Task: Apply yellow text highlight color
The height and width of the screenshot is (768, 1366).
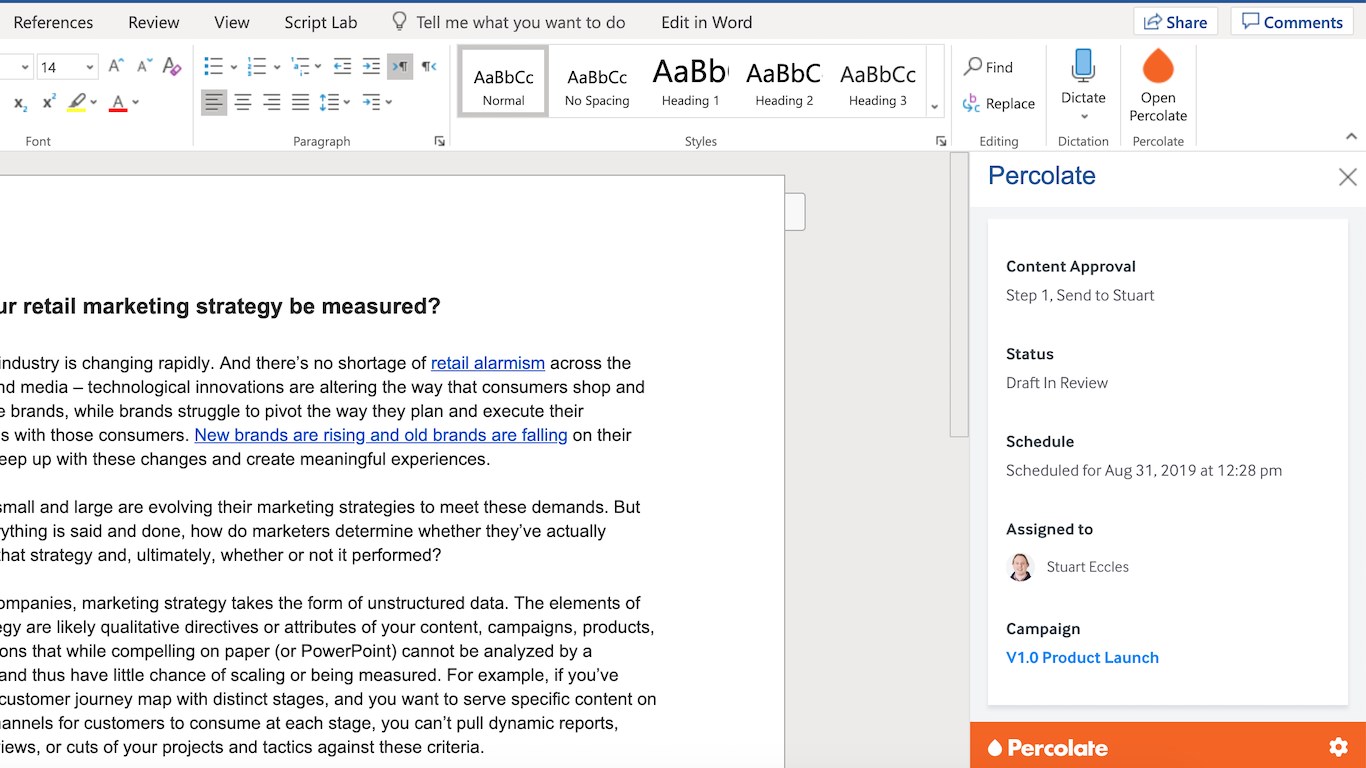Action: coord(77,102)
